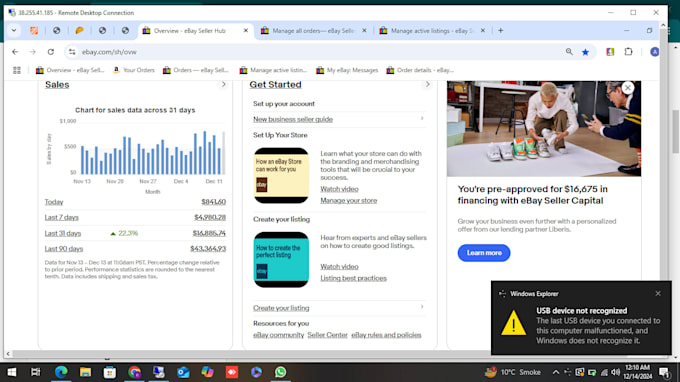Open the Last 7 days sales link
Viewport: 680px width, 382px height.
[x=62, y=218]
